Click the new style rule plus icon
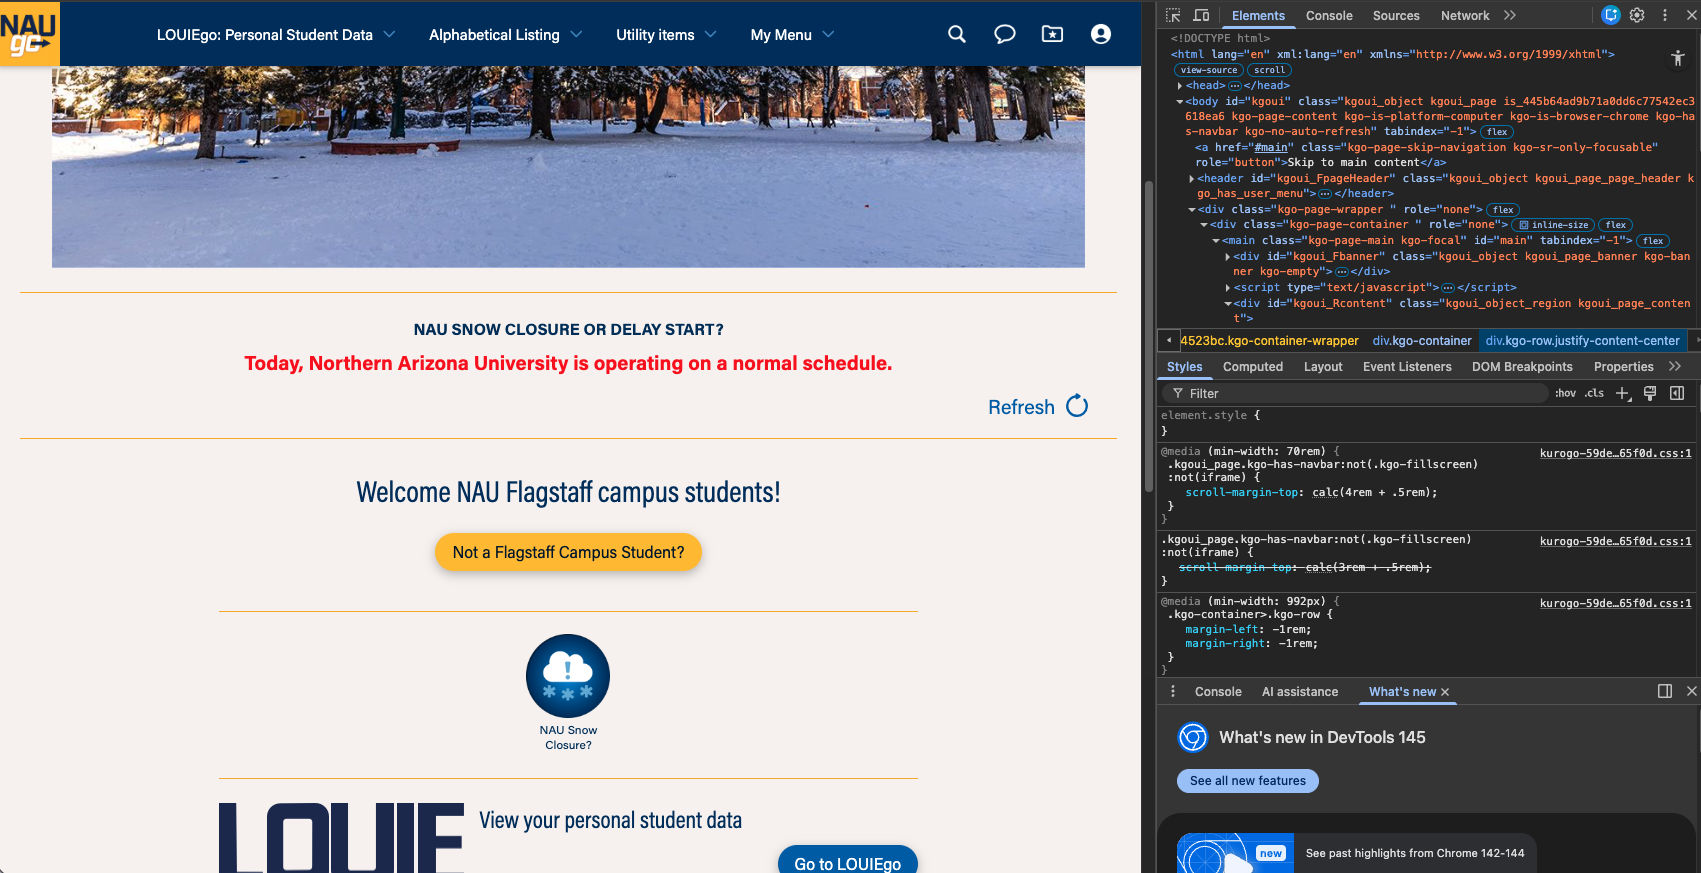Image resolution: width=1701 pixels, height=873 pixels. pos(1623,394)
